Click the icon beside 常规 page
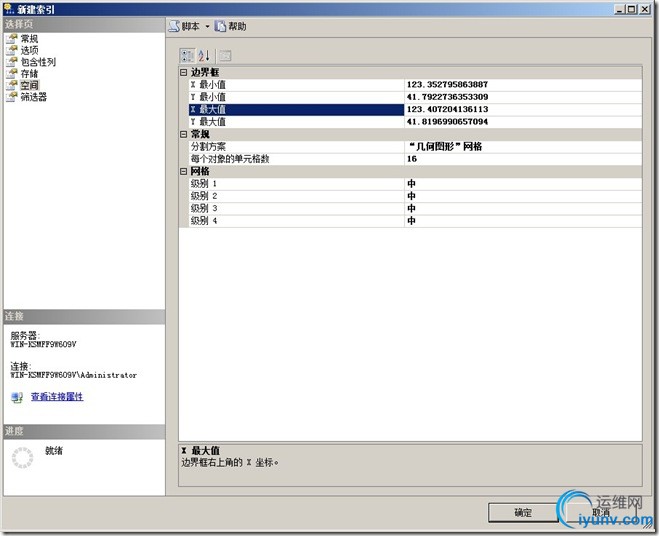This screenshot has height=536, width=659. (x=12, y=39)
